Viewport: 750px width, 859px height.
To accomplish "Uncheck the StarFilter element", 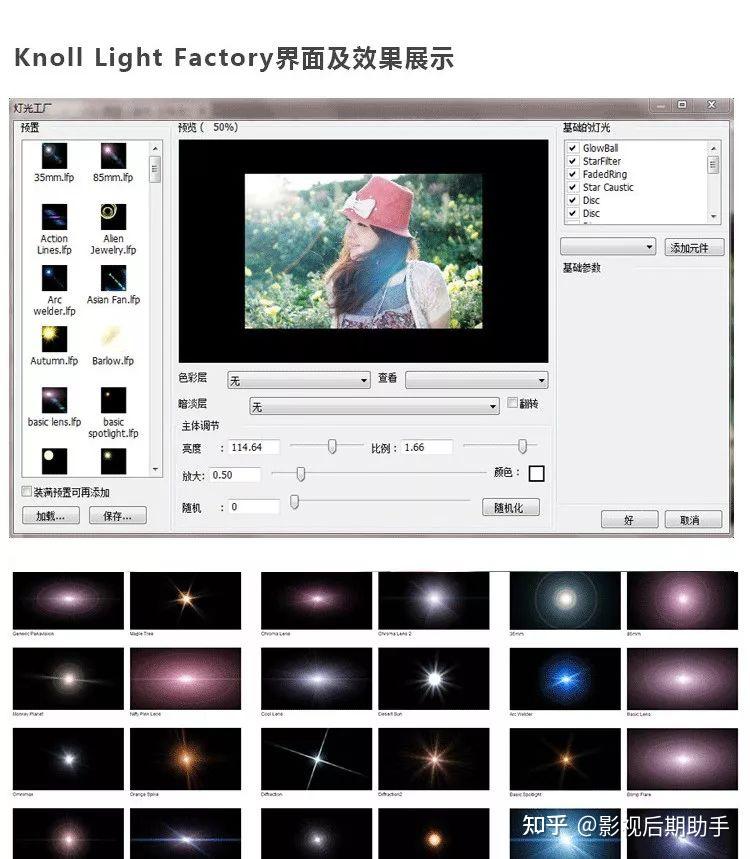I will pos(572,161).
